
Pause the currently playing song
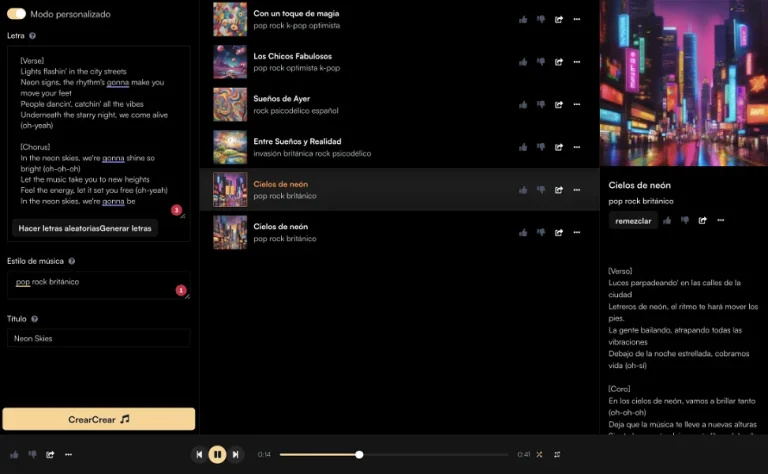(217, 454)
